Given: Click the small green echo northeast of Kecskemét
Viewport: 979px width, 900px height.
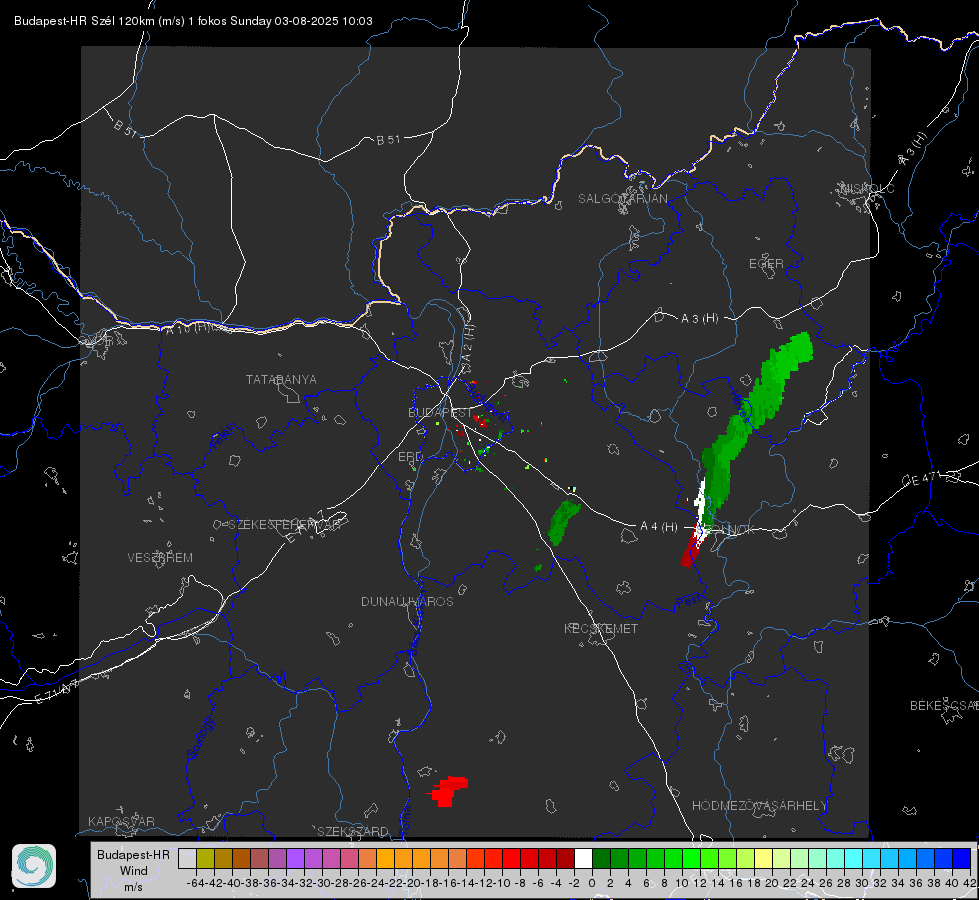Looking at the screenshot, I should pyautogui.click(x=564, y=522).
